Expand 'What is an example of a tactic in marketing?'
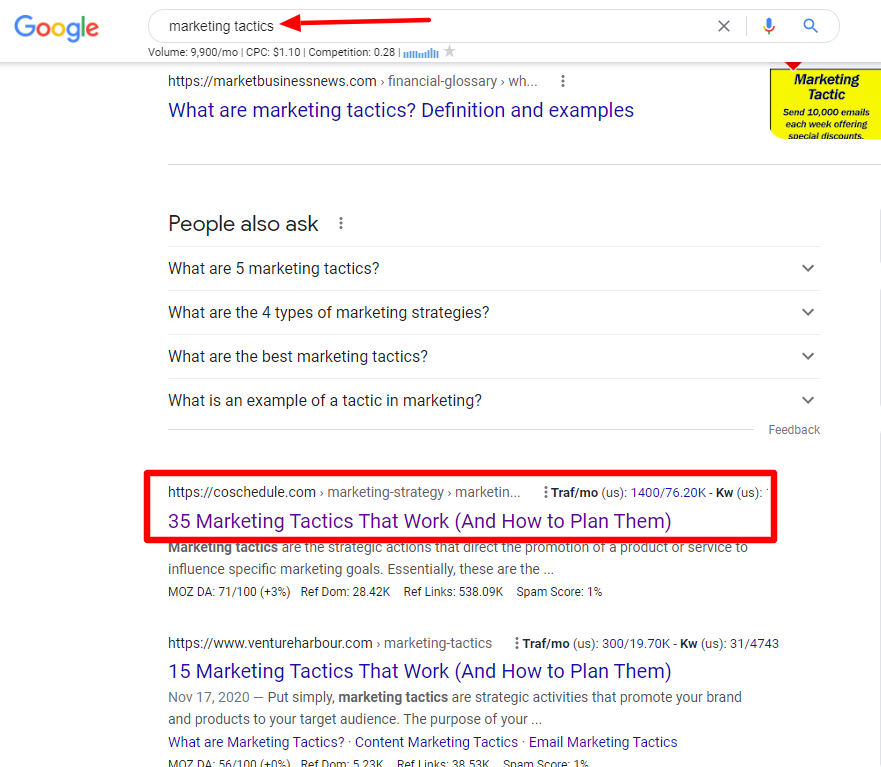Screen dimensions: 881x767 click(x=494, y=401)
